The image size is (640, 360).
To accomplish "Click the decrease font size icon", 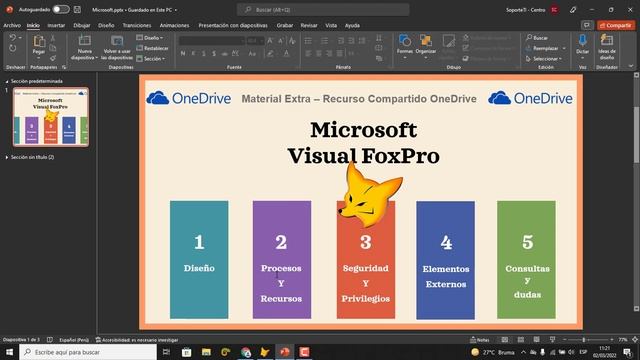I will [x=281, y=41].
